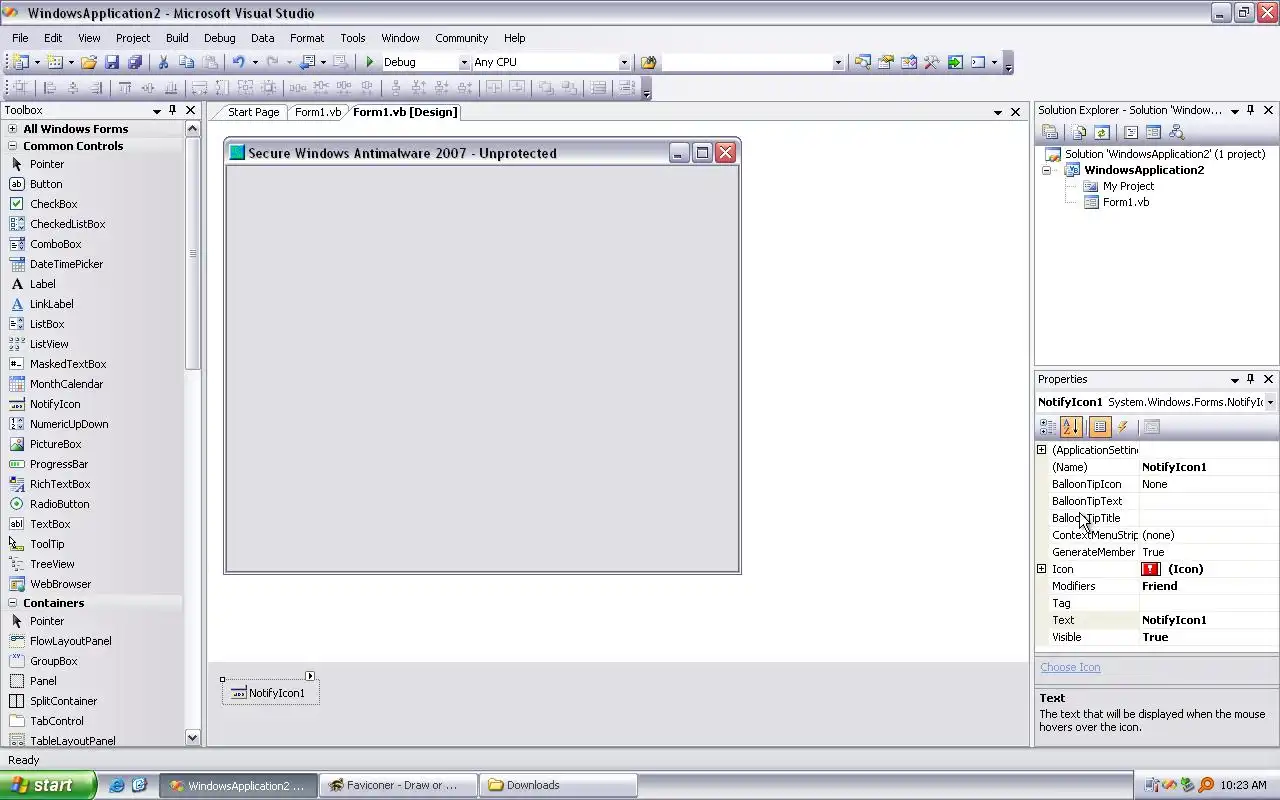The height and width of the screenshot is (800, 1280).
Task: Click View Designer icon in Solution Explorer
Action: [1153, 132]
